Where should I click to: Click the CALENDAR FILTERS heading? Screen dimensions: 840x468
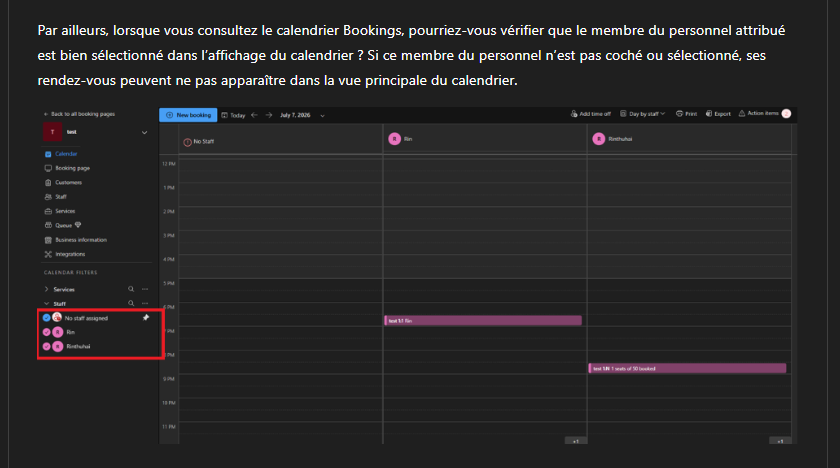(71, 273)
